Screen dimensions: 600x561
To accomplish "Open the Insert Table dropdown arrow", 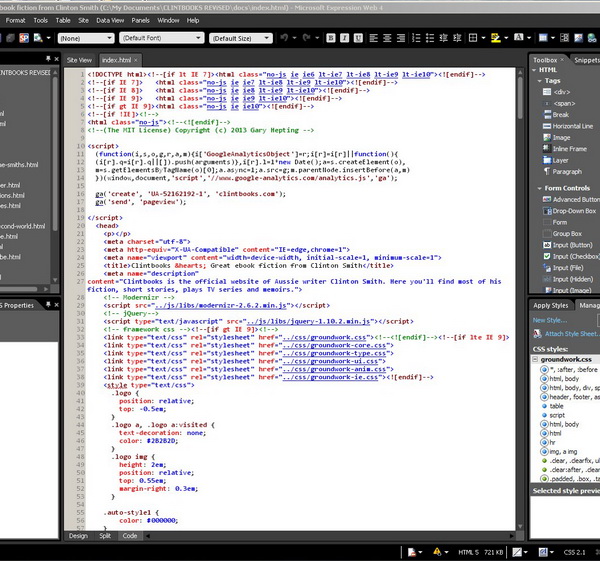I will tap(553, 38).
